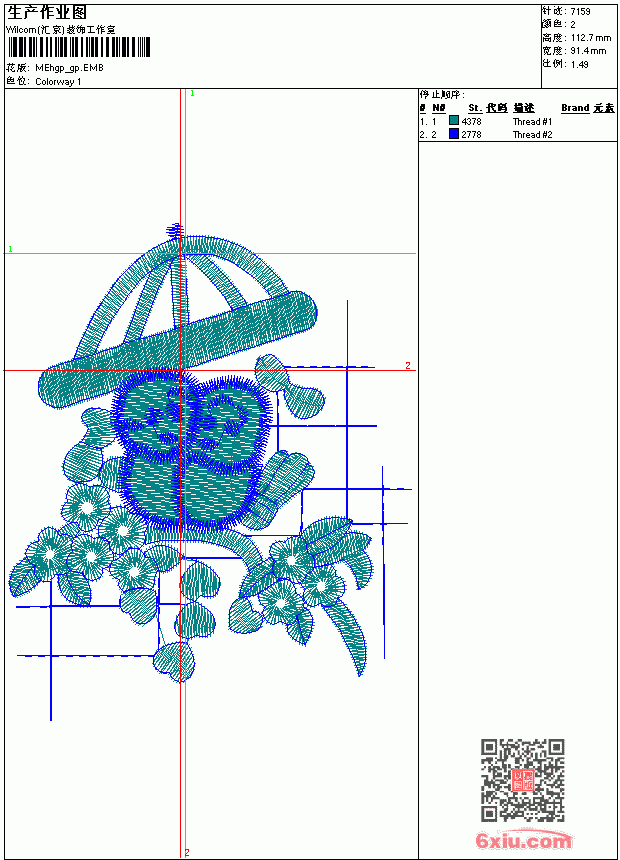Click the St. column header
Screen dimensions: 620x860
pos(475,108)
